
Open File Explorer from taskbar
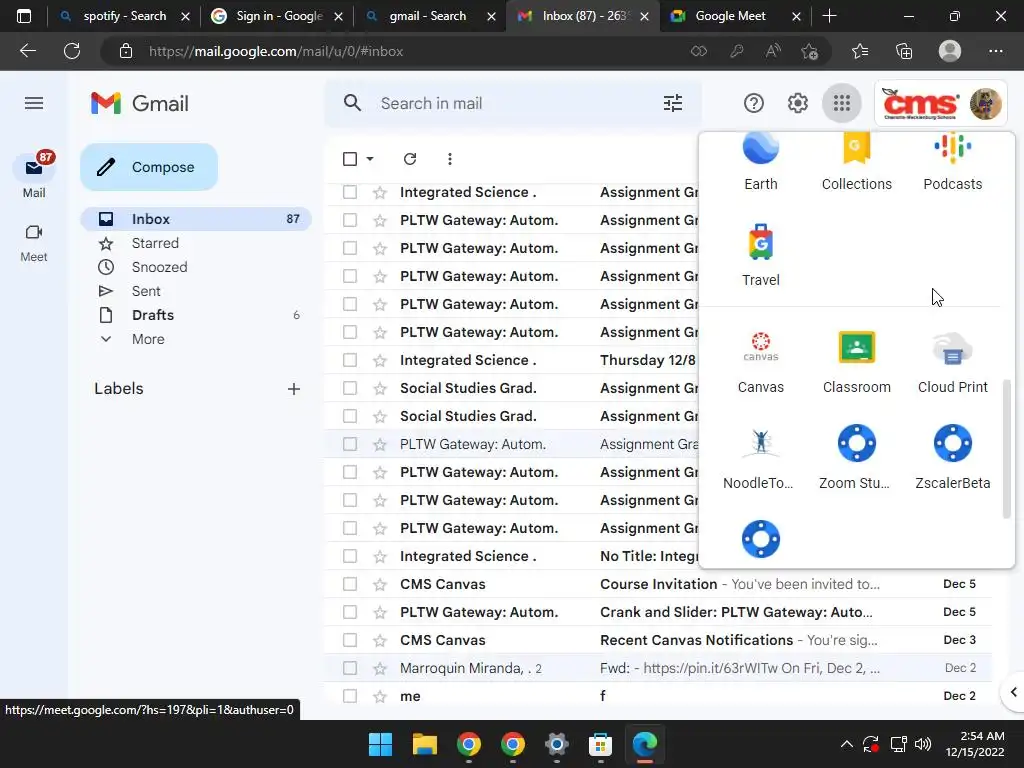424,744
